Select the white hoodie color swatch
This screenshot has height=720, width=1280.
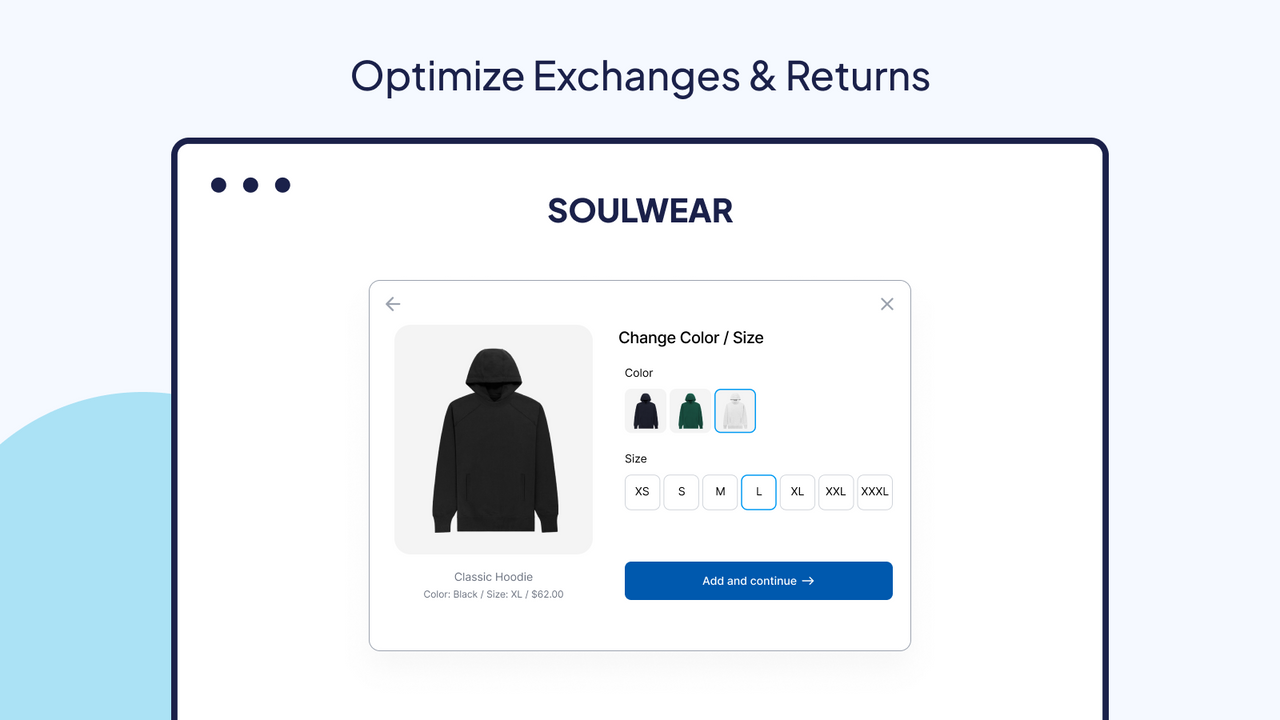coord(735,410)
